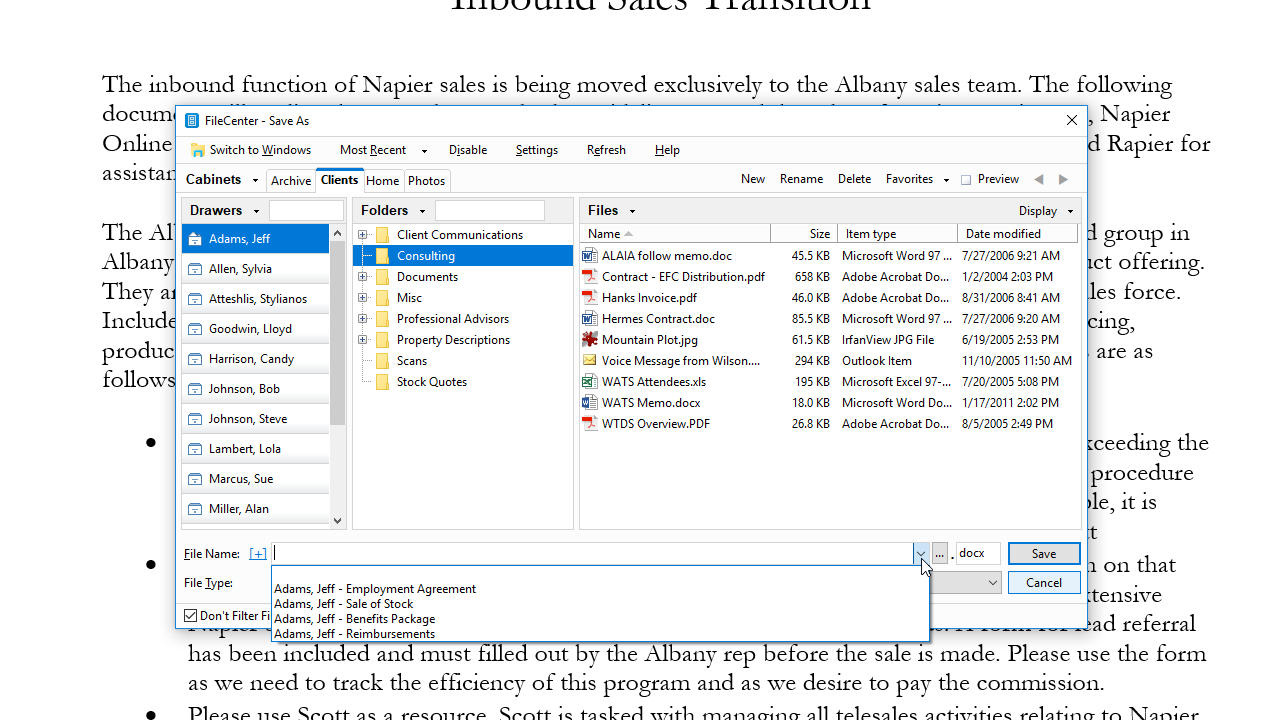Enable the Preview checkbox

point(964,179)
